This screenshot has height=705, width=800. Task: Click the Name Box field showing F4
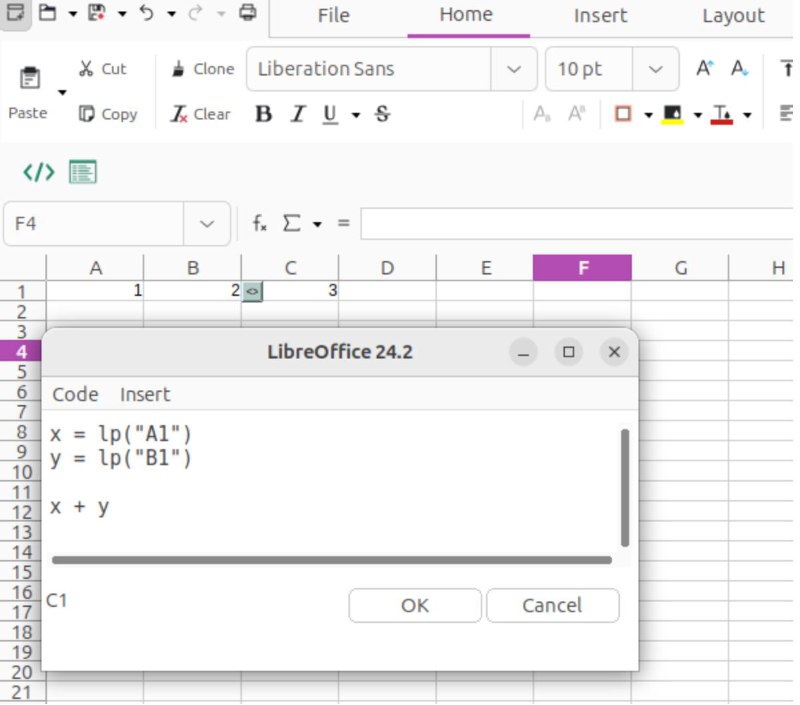(94, 223)
